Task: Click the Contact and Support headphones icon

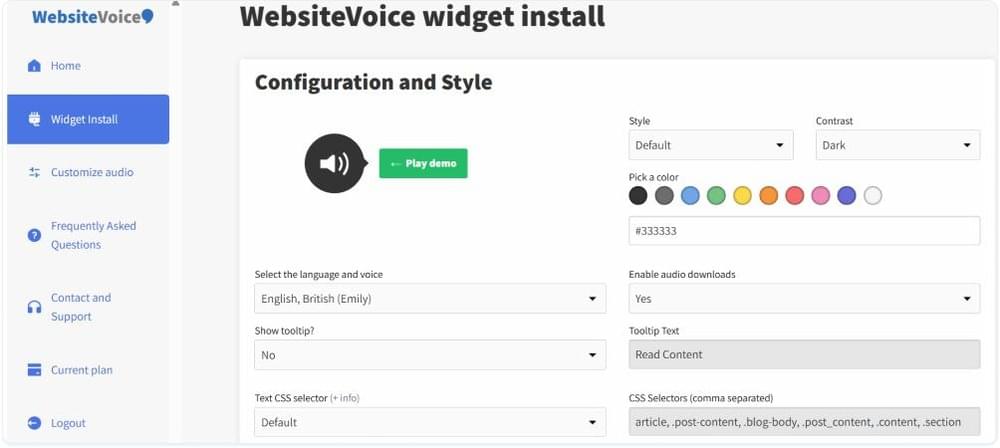Action: point(34,308)
